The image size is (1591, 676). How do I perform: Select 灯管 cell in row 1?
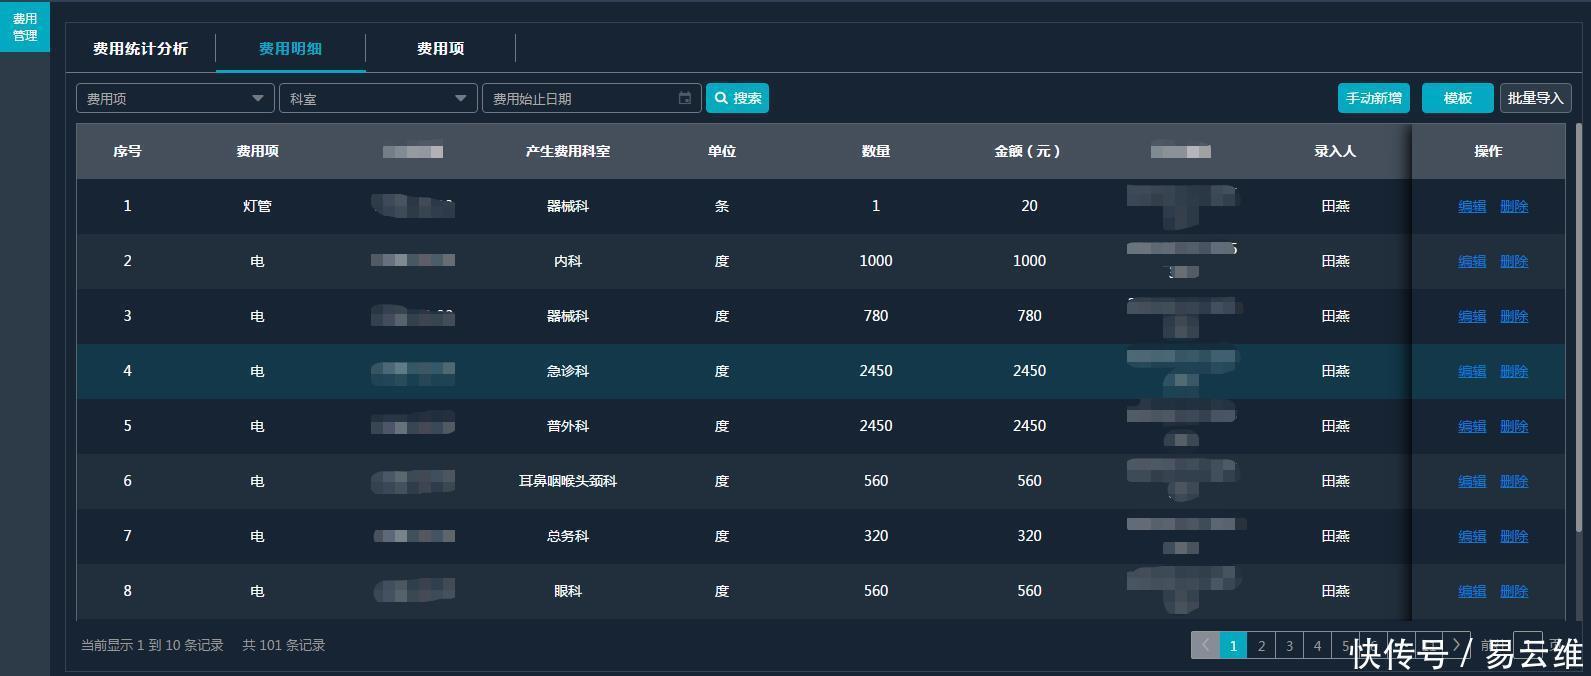pos(257,206)
